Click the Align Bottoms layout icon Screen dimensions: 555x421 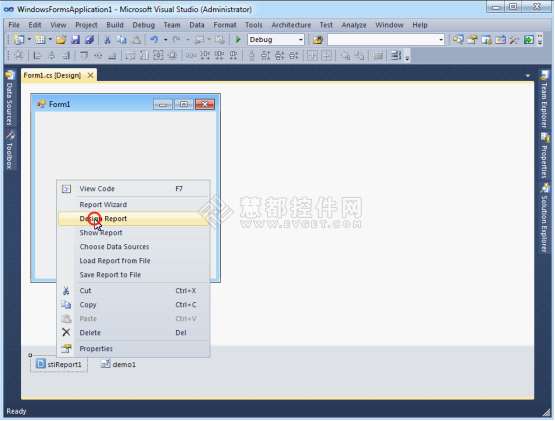[113, 56]
